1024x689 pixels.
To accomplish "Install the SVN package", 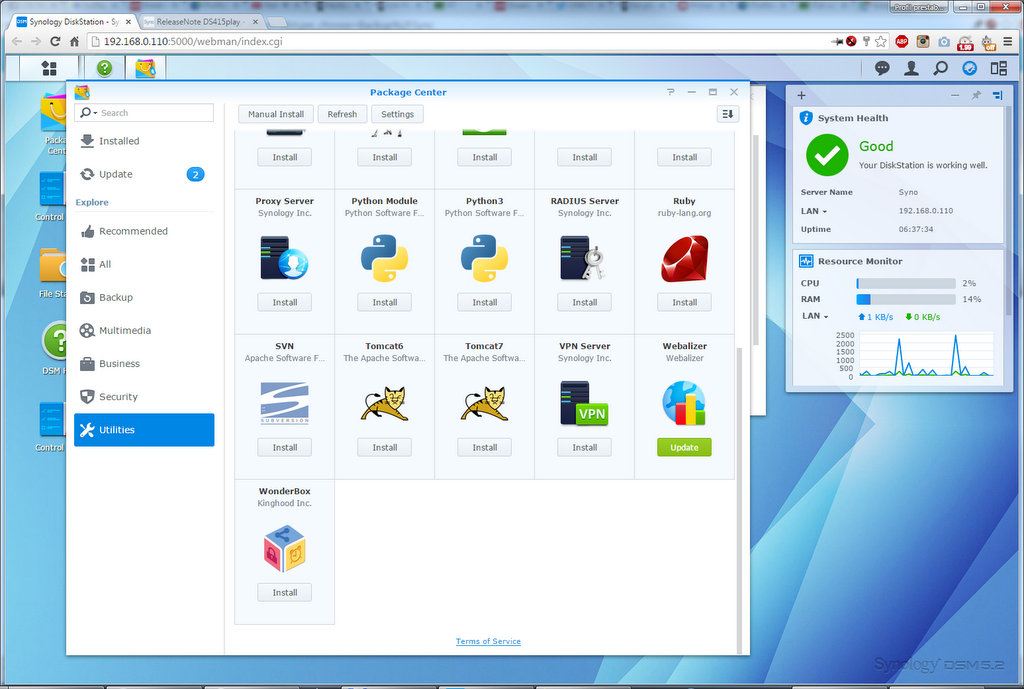I will (x=285, y=447).
